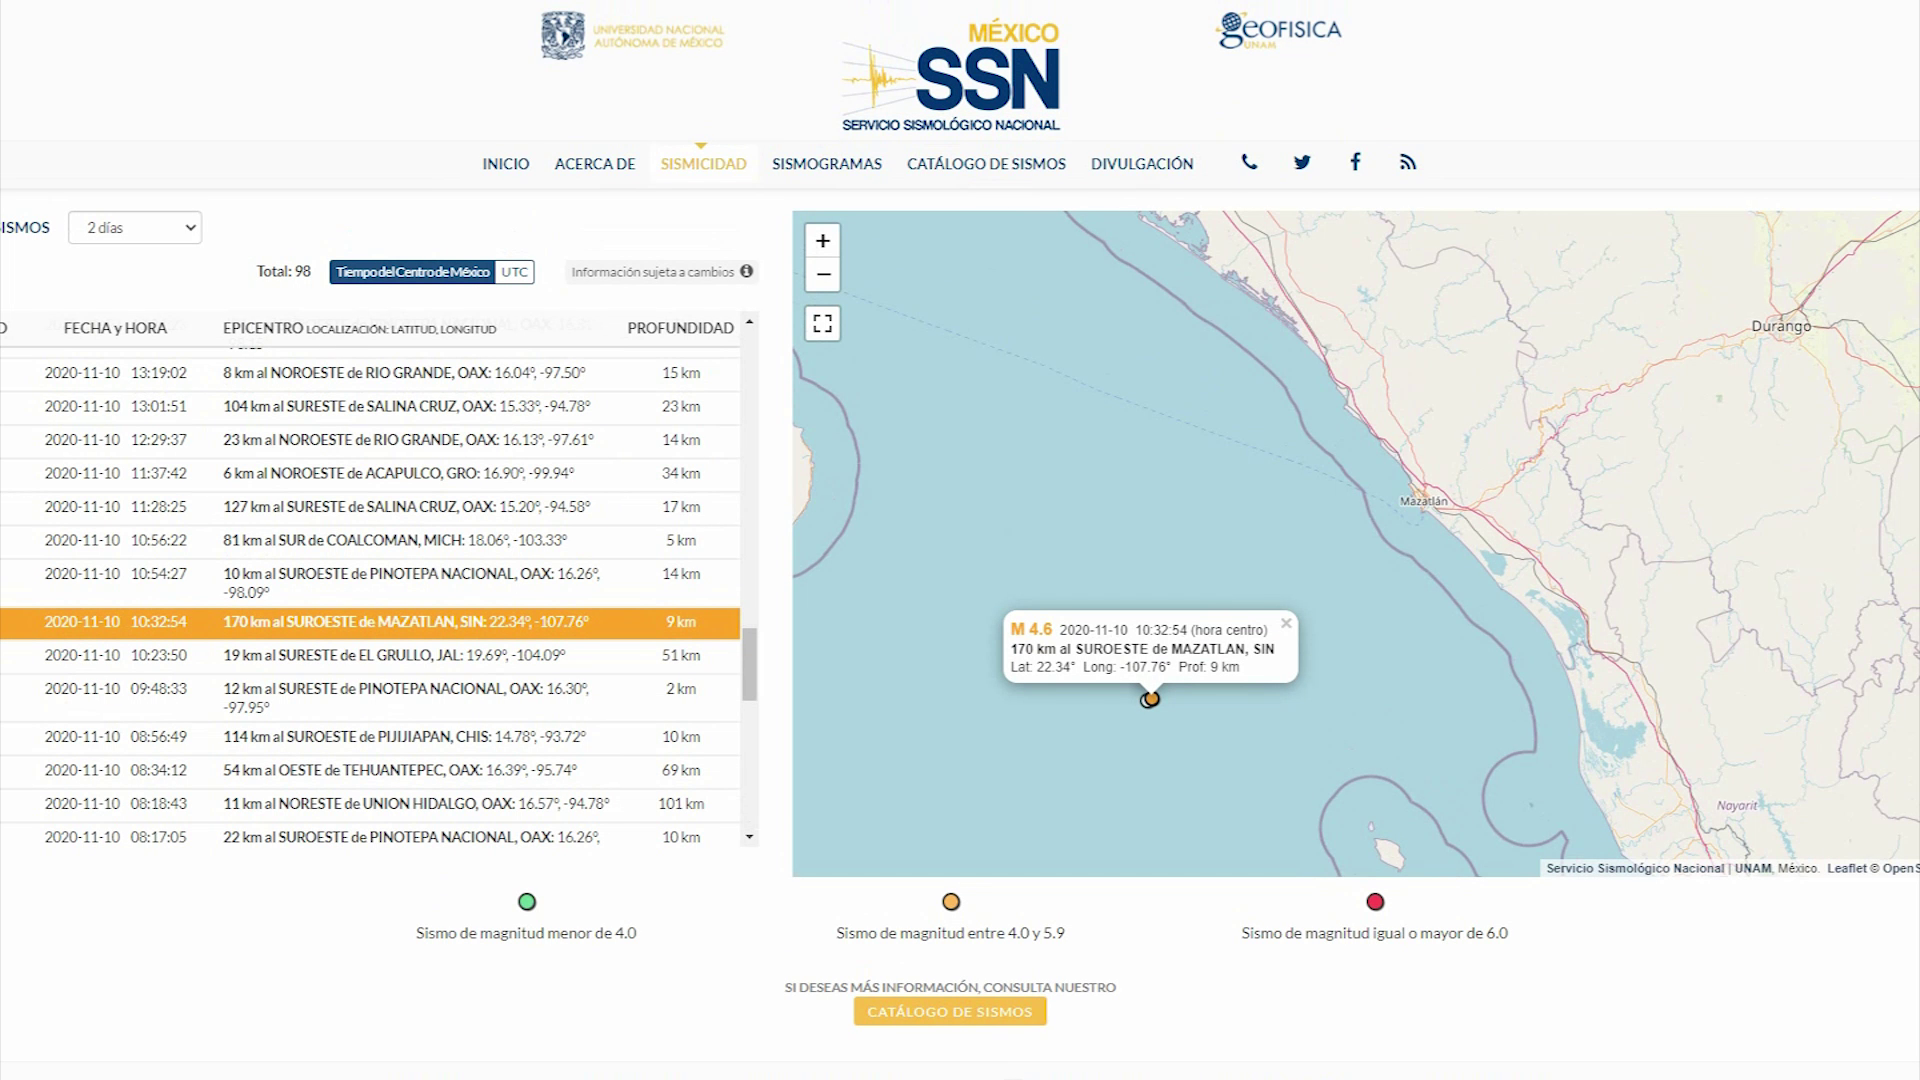Click scroll-down arrow of earthquake table
Viewport: 1920px width, 1080px height.
pyautogui.click(x=749, y=836)
